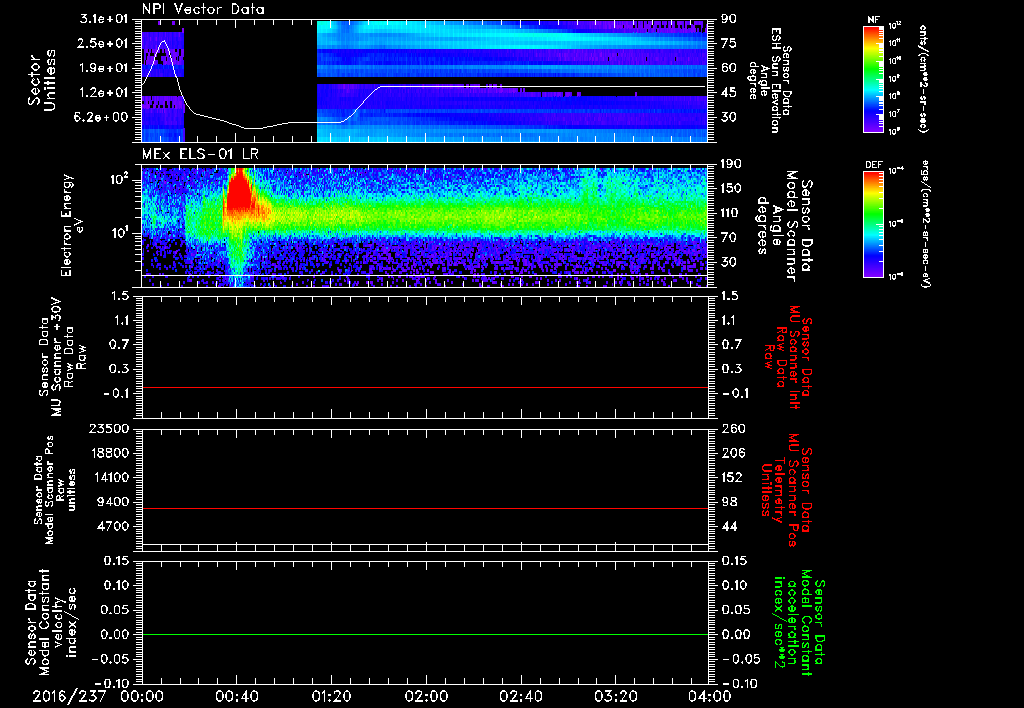Click the 00:00 time tick label
Screen dimensions: 1024x708
click(142, 696)
